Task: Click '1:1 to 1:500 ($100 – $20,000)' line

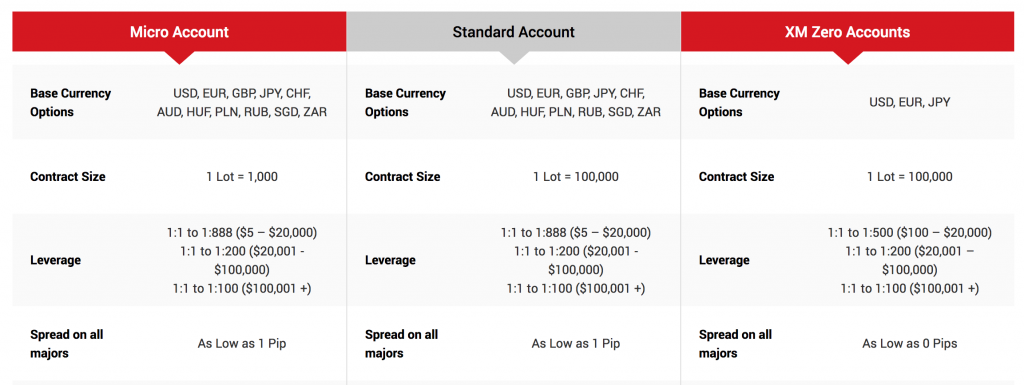Action: (x=910, y=233)
